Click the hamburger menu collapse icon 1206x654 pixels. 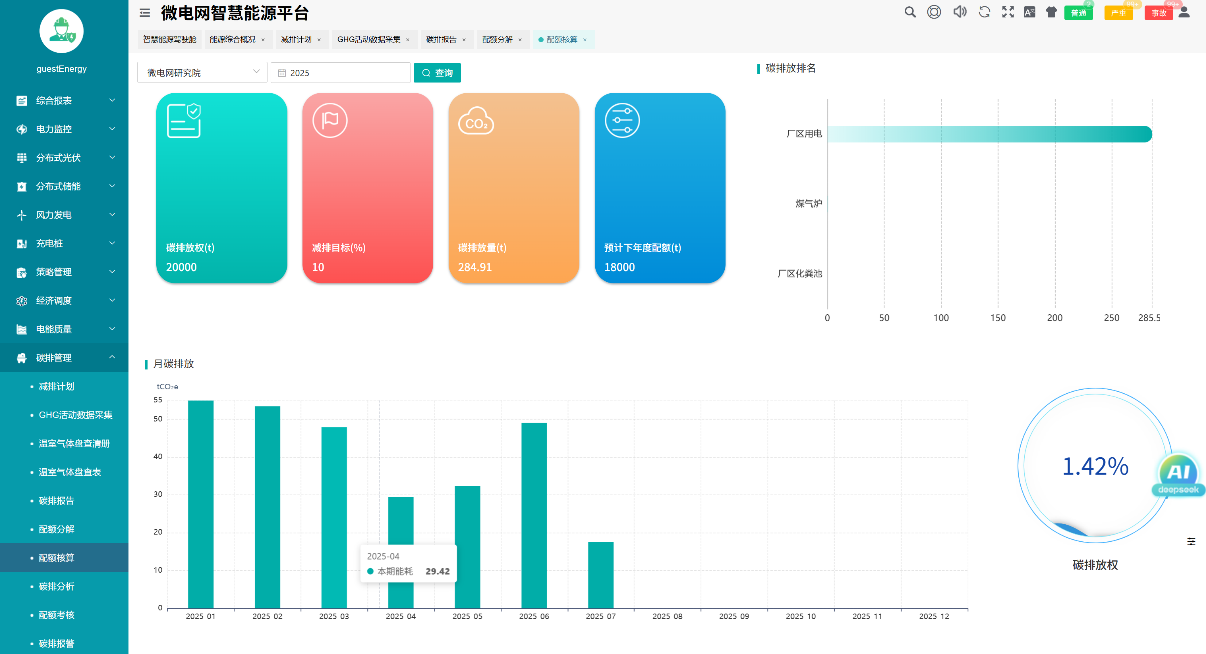[145, 13]
